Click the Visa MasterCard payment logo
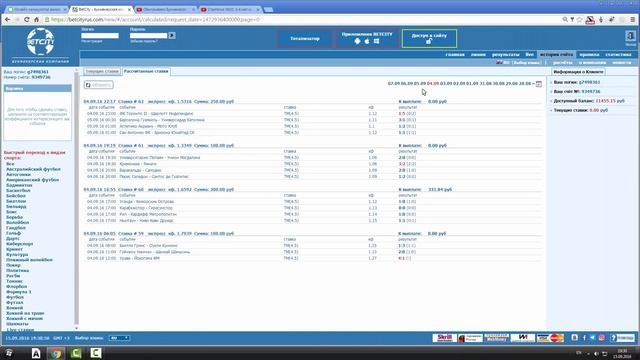Screen dimensions: 640x360 tap(551, 338)
